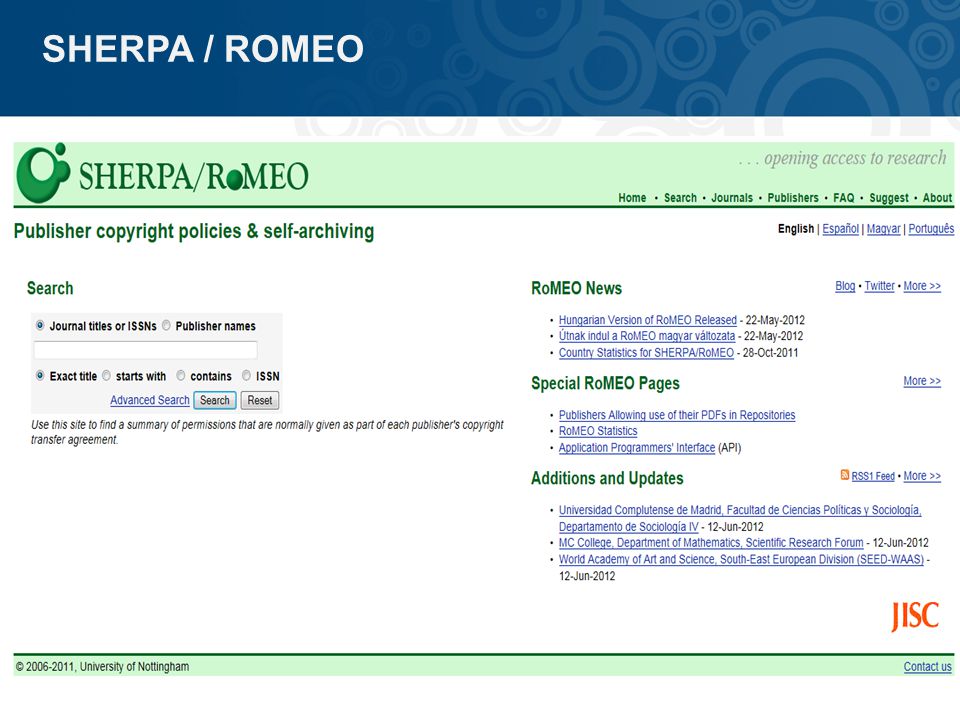Open the RSS1 Feed link
This screenshot has height=720, width=960.
click(x=872, y=476)
